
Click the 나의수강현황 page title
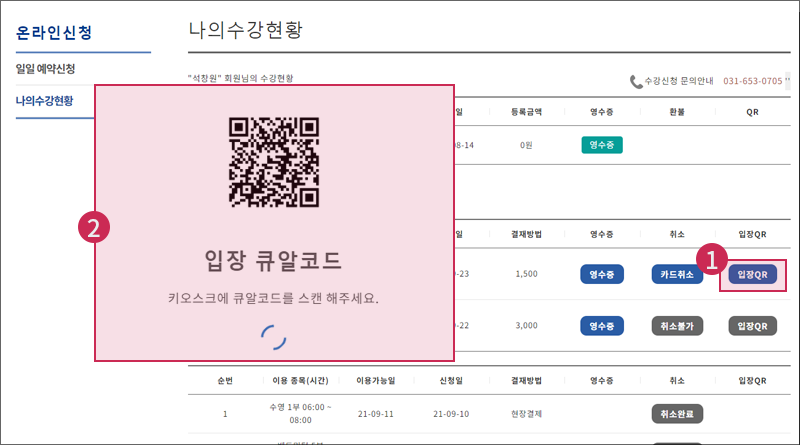pyautogui.click(x=245, y=30)
